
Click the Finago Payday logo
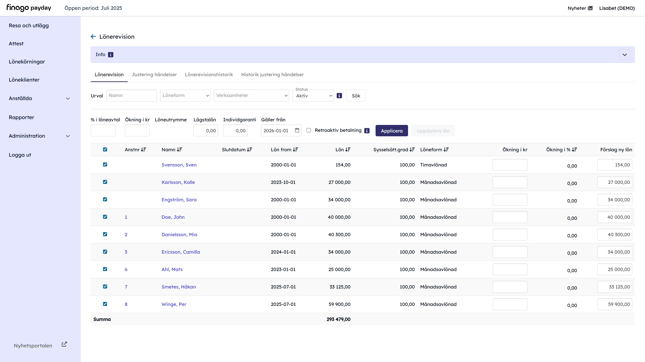(29, 8)
